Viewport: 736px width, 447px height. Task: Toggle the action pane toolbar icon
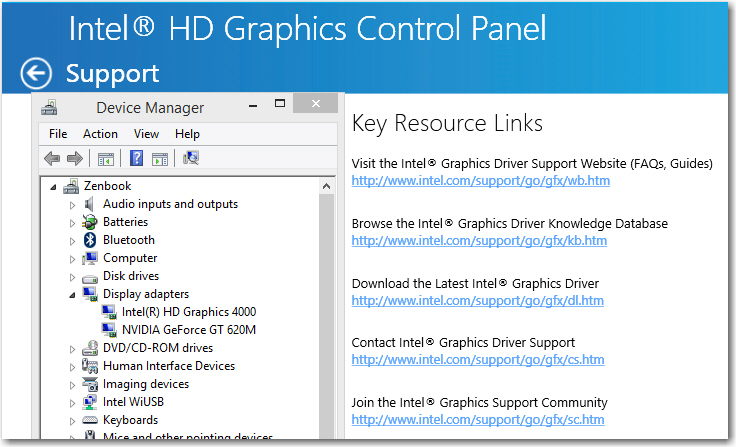tap(160, 159)
